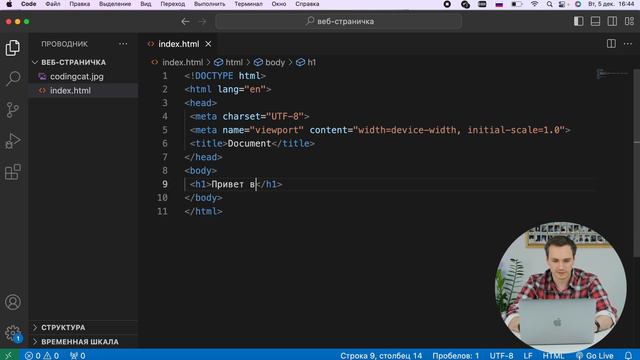Open Explorer panel more actions ellipsis

123,44
